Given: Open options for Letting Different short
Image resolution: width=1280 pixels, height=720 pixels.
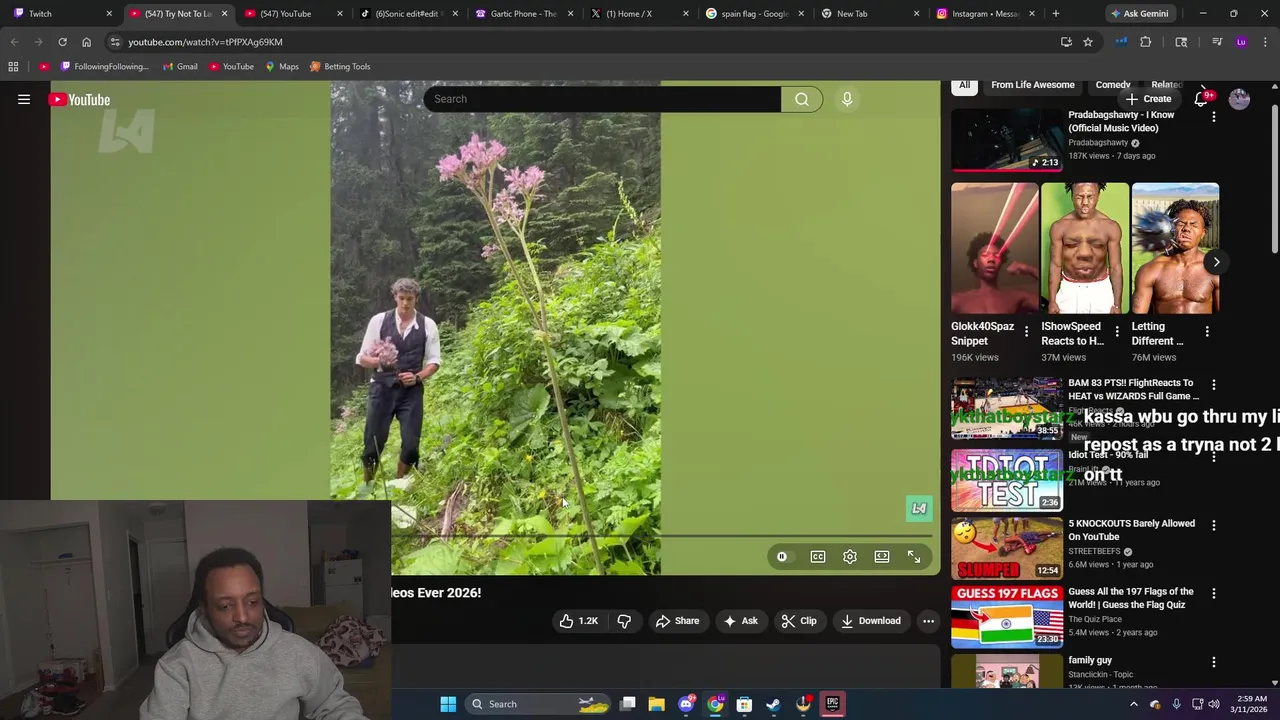Looking at the screenshot, I should click(x=1207, y=331).
